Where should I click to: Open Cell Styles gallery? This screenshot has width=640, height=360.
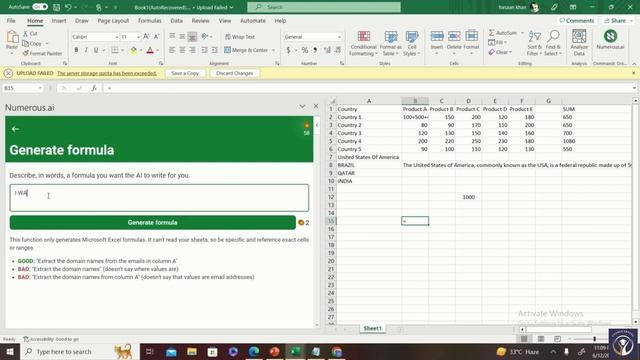tap(411, 42)
